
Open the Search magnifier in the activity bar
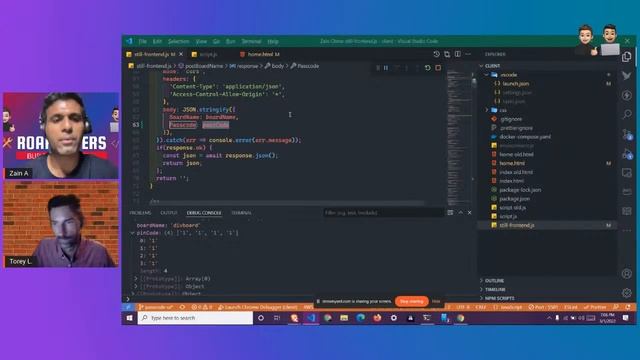[627, 114]
